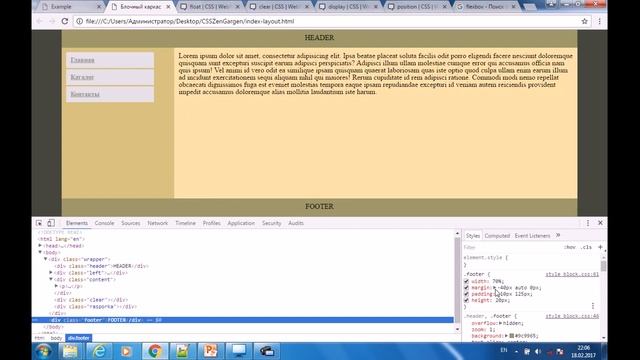Switch to the display CSS browser tab
The height and width of the screenshot is (360, 640).
348,7
